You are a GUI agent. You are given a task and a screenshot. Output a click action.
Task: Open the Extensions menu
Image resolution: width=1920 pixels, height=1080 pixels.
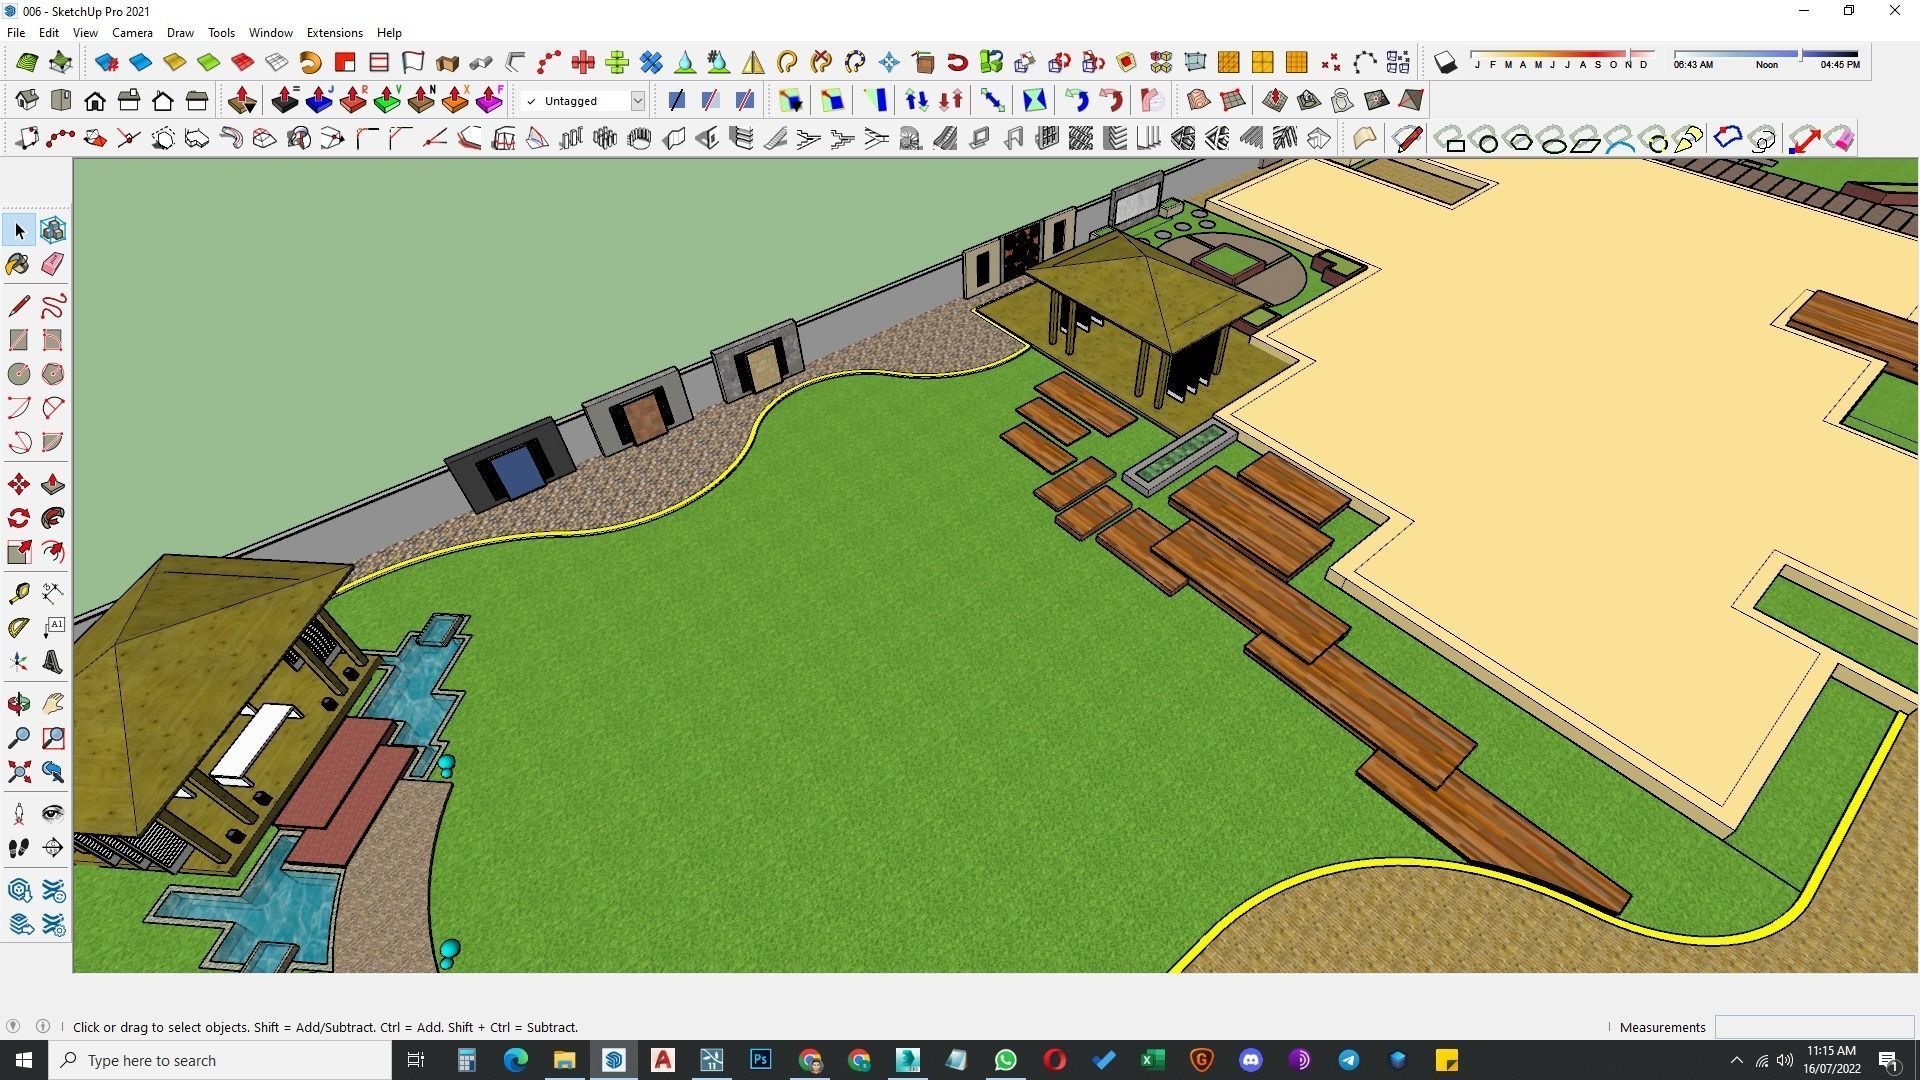click(x=334, y=33)
